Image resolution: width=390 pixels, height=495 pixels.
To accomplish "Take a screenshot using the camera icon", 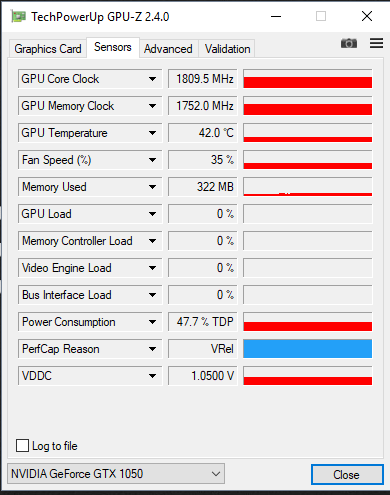I will point(349,43).
